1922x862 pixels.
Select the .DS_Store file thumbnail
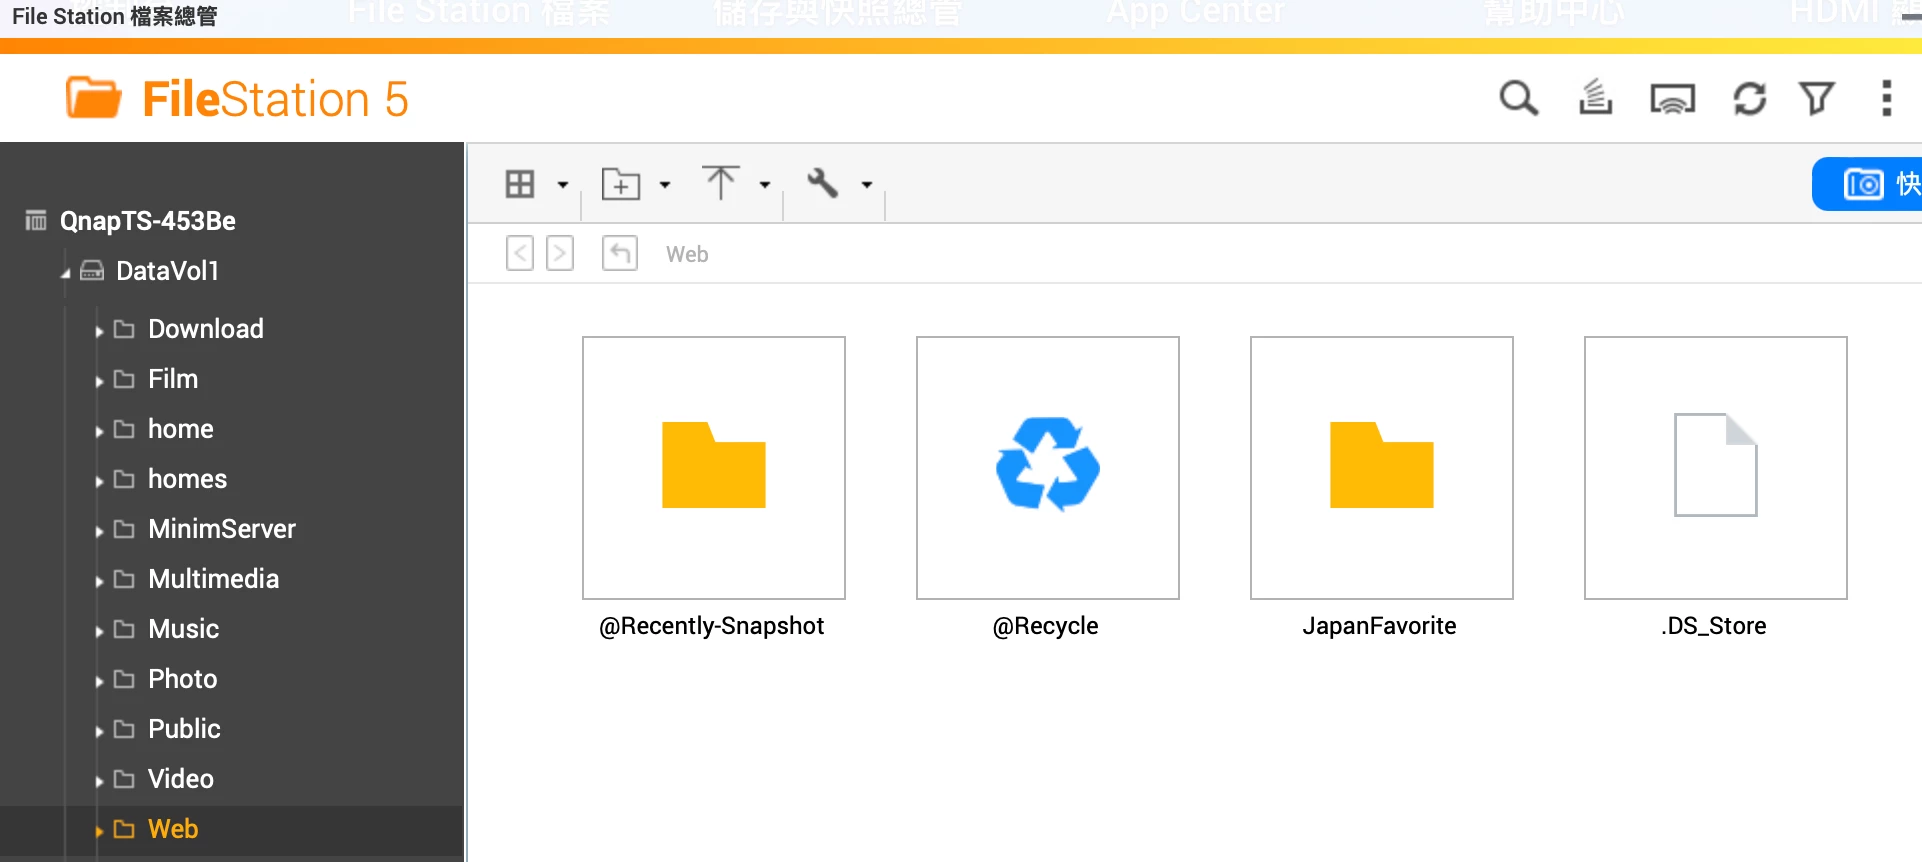1716,468
